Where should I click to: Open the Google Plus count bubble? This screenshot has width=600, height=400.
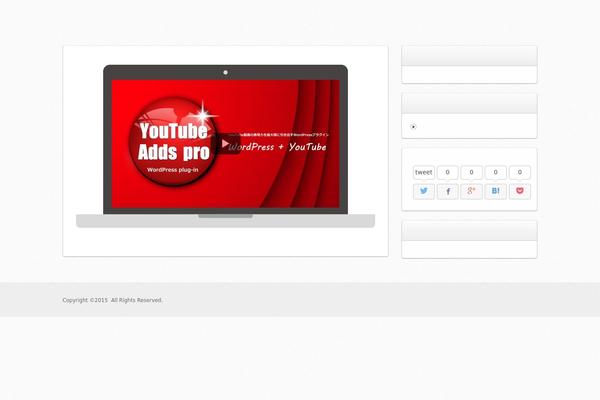pos(471,172)
